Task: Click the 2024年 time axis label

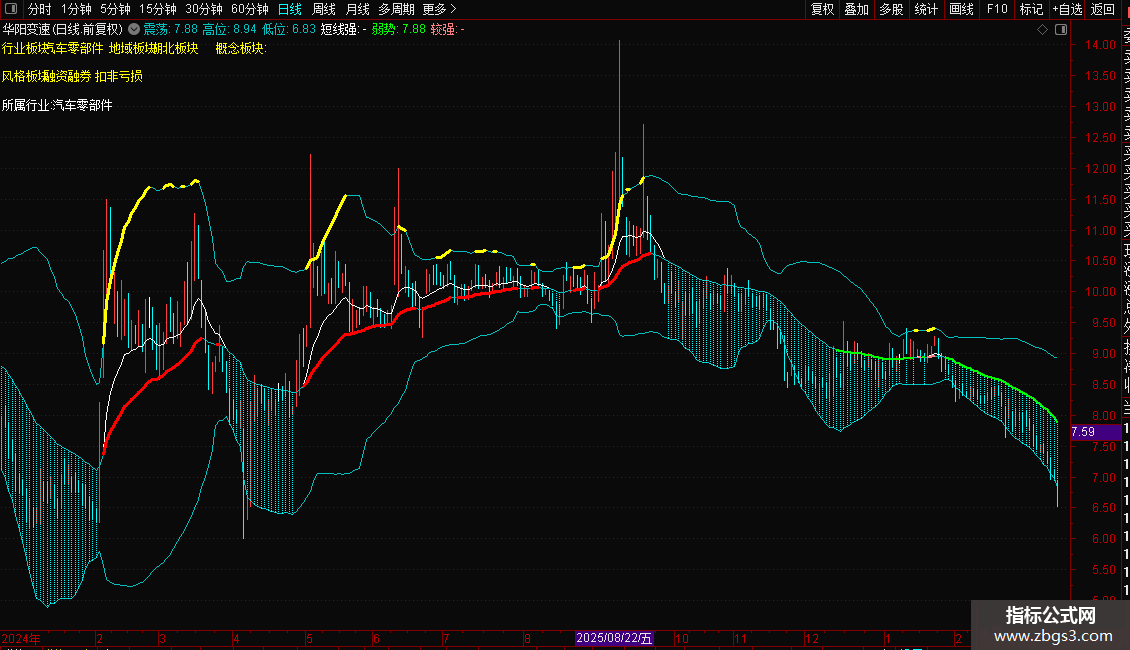Action: (21, 638)
